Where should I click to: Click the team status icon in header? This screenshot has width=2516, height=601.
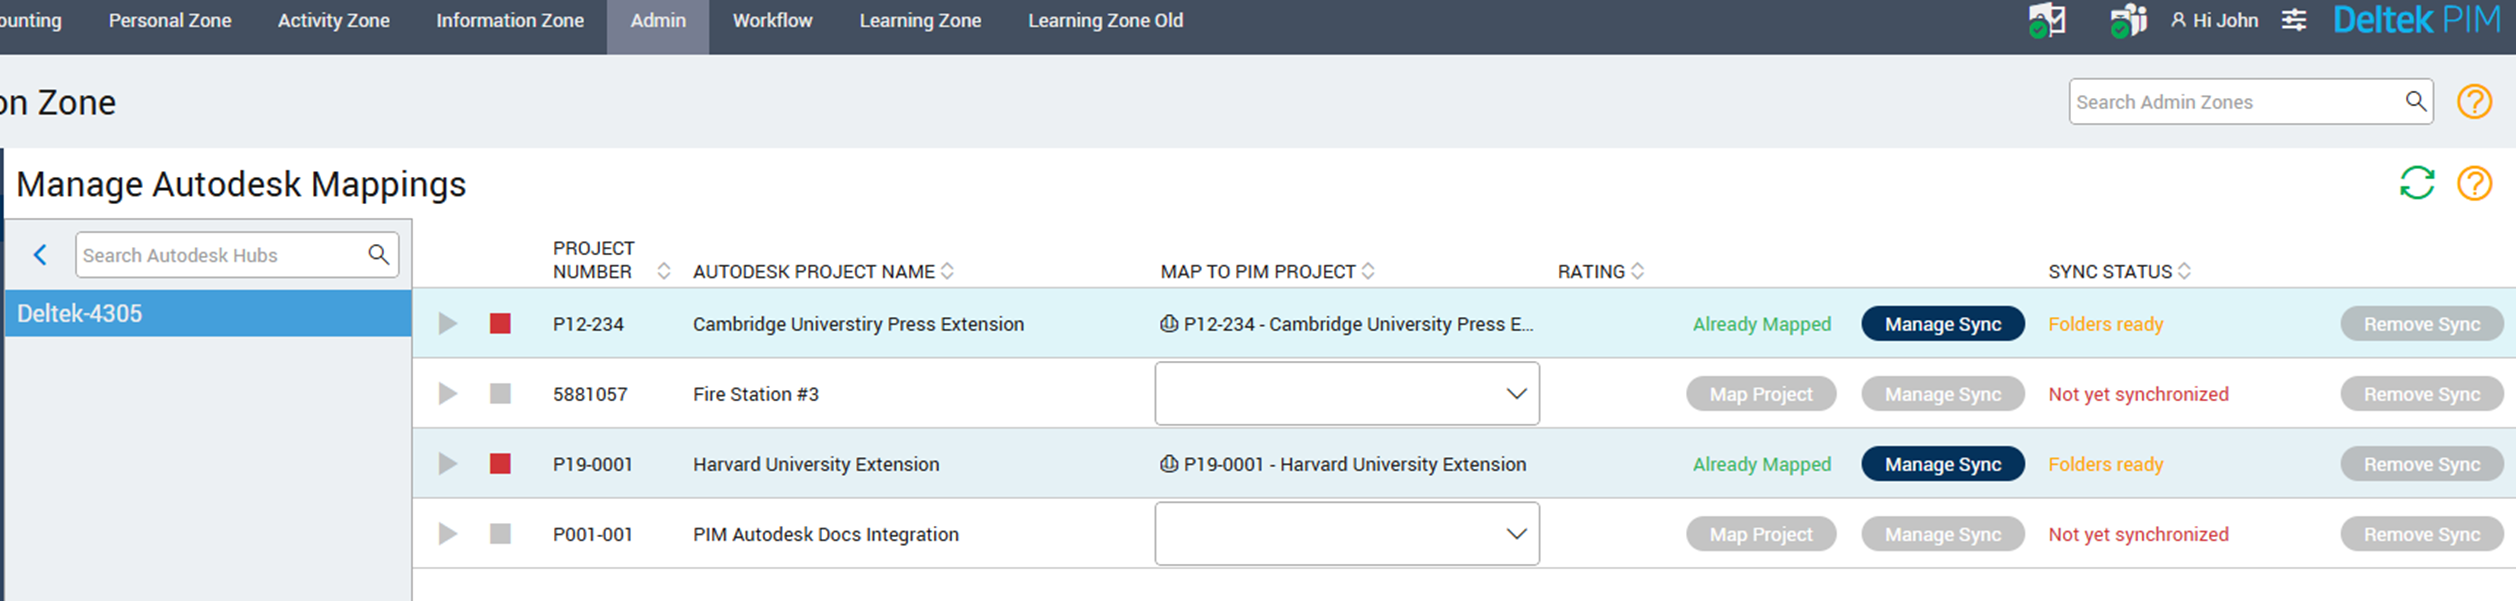click(2127, 20)
